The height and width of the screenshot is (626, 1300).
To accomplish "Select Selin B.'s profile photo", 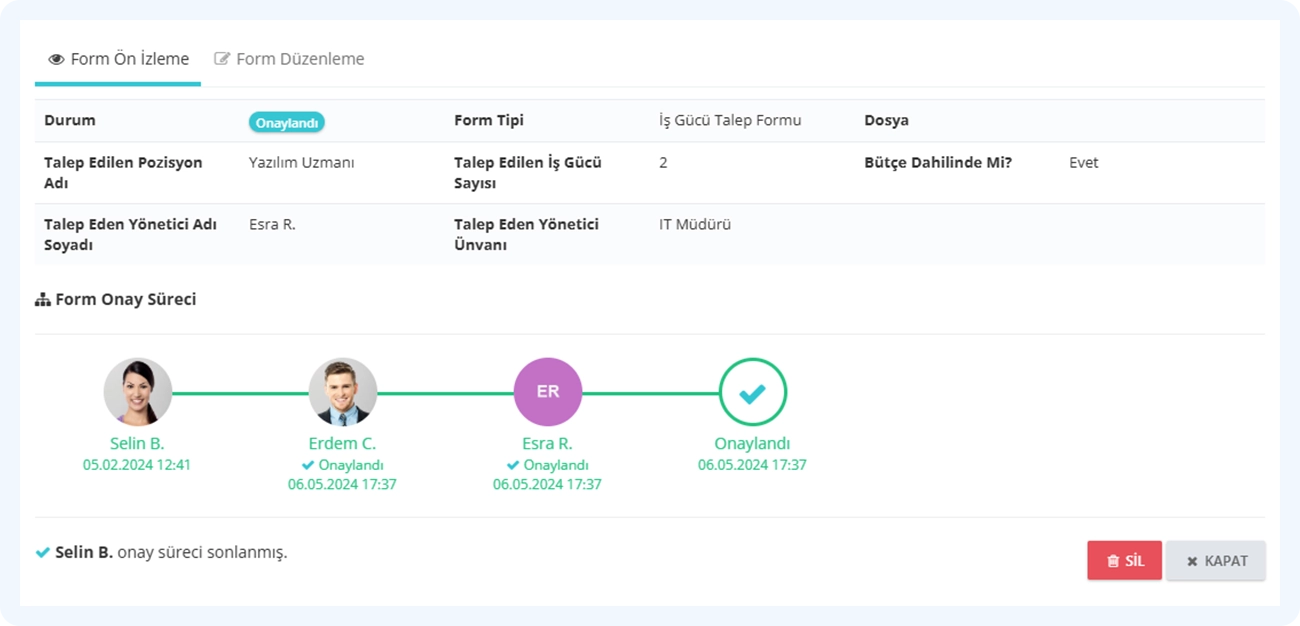I will coord(138,392).
